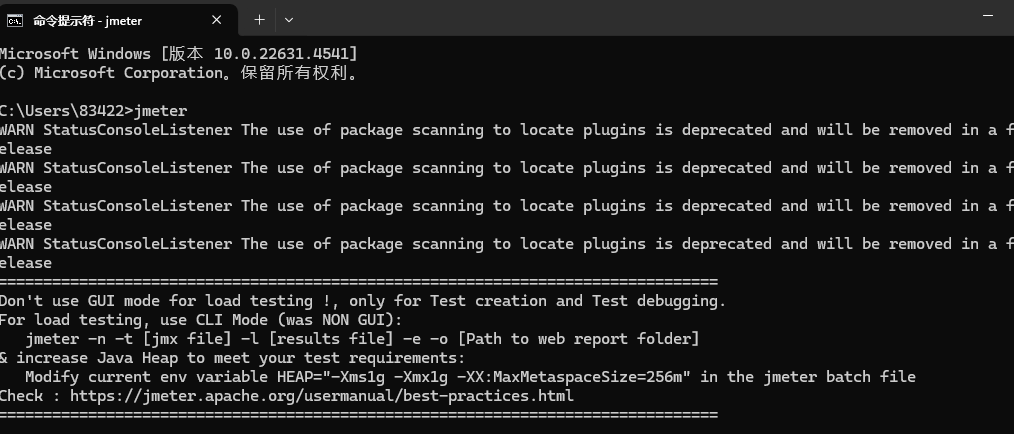Minimize the terminal window
Screen dimensions: 1014x434
[x=987, y=16]
